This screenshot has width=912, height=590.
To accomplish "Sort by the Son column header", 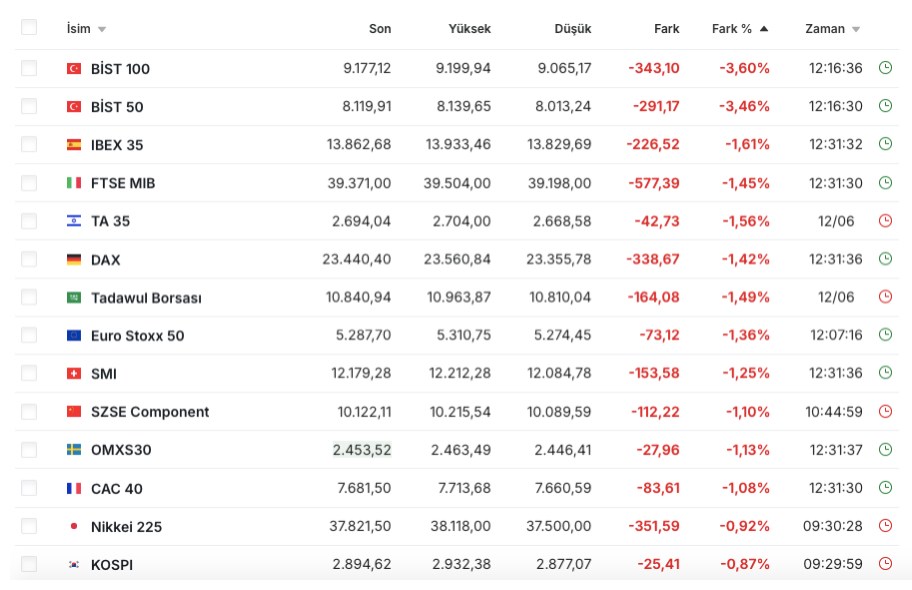I will click(x=380, y=29).
